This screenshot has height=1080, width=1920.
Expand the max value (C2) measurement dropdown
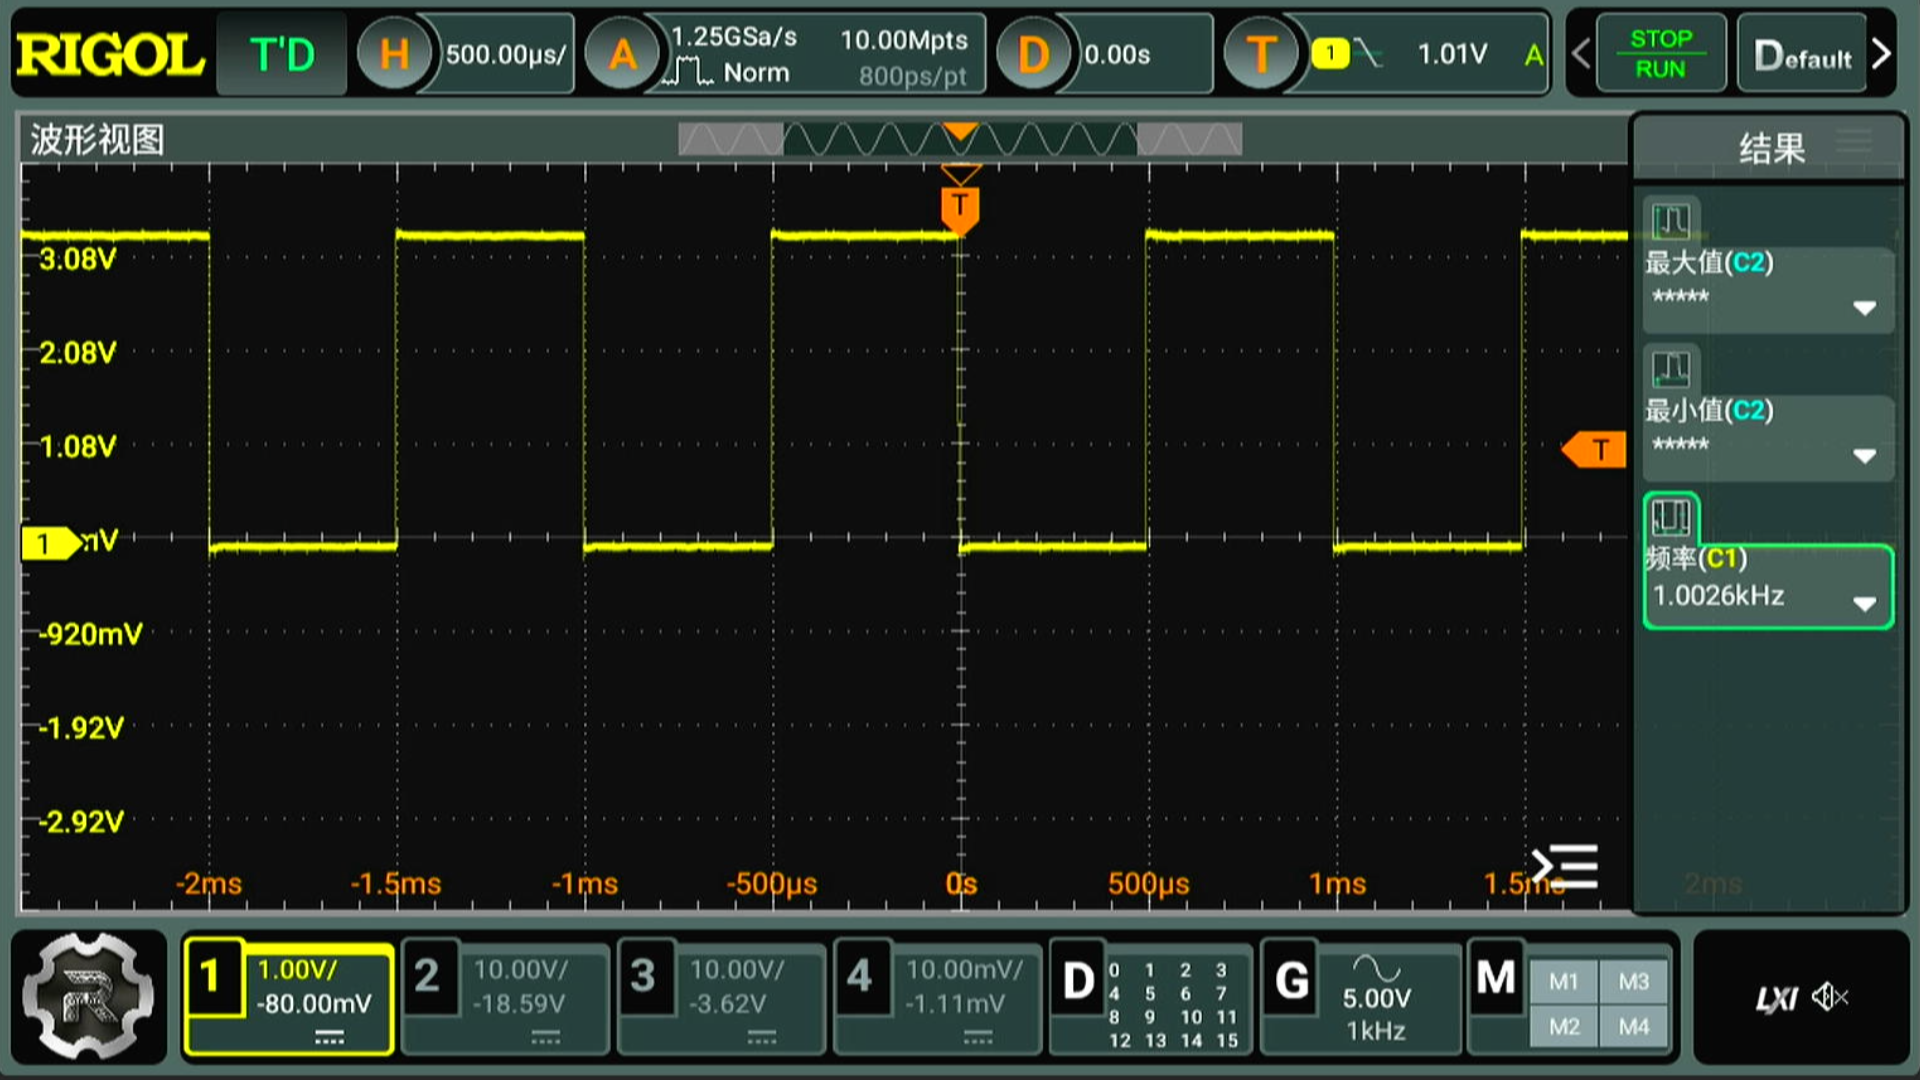[x=1864, y=308]
